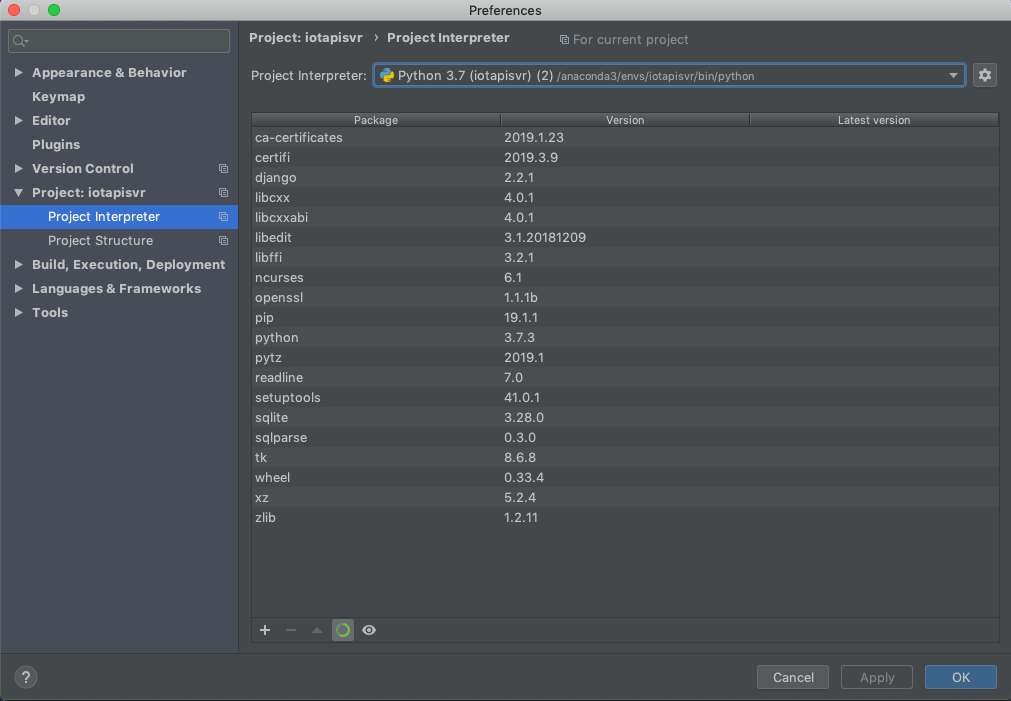Expand Build, Execution, Deployment section
This screenshot has height=701, width=1011.
coord(19,264)
